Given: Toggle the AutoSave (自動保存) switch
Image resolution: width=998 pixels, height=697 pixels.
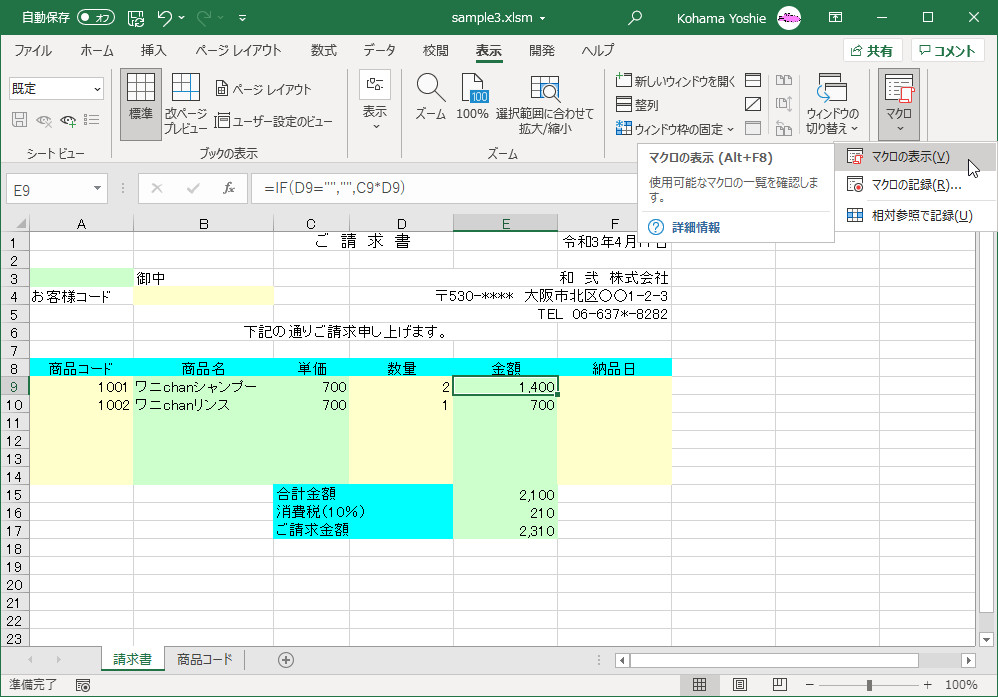Looking at the screenshot, I should click(96, 18).
